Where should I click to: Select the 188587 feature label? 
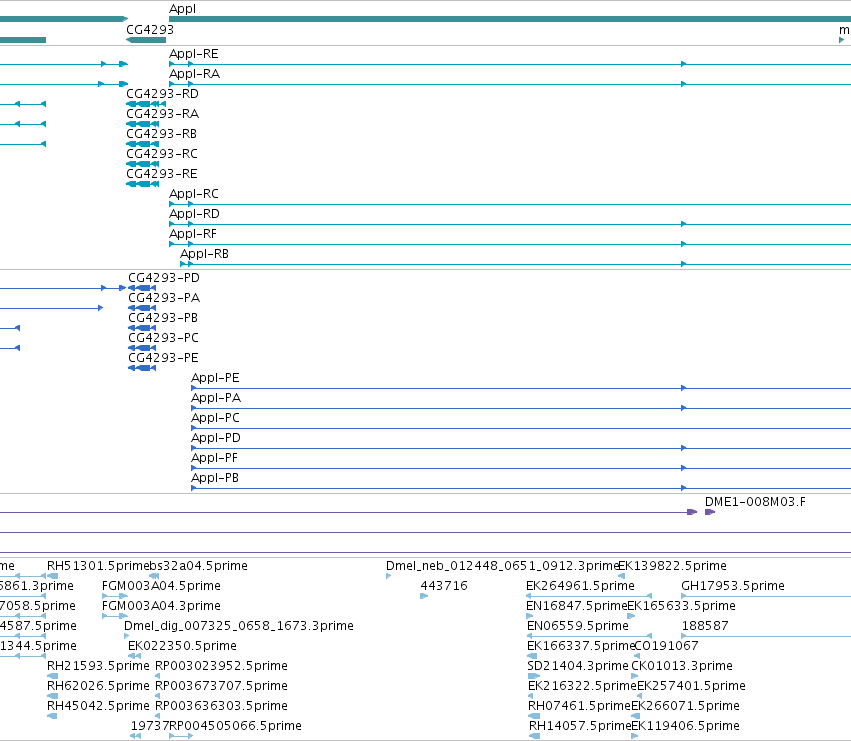[x=705, y=626]
